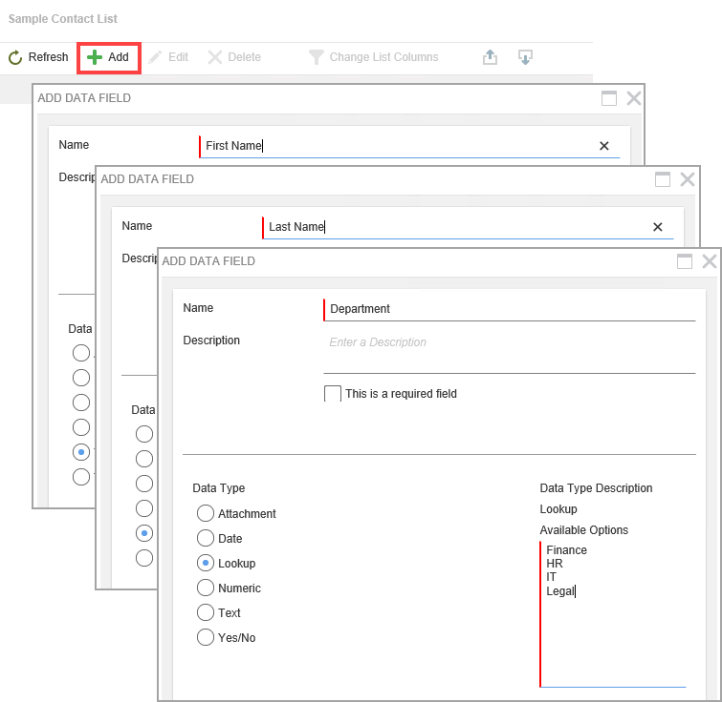Select the Attachment data type

coord(205,513)
